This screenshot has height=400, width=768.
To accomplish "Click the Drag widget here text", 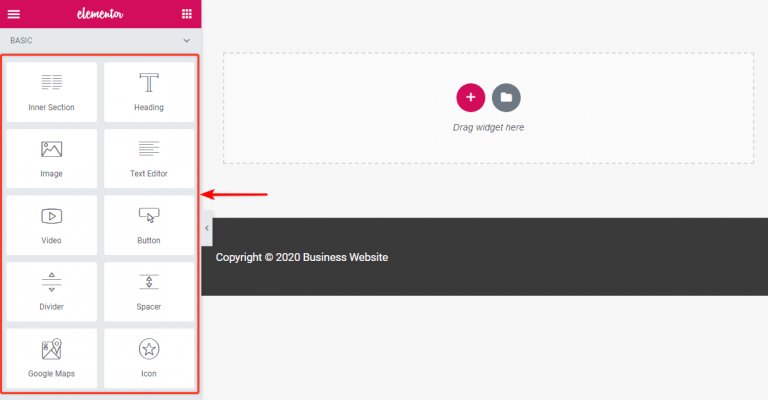I will click(488, 128).
